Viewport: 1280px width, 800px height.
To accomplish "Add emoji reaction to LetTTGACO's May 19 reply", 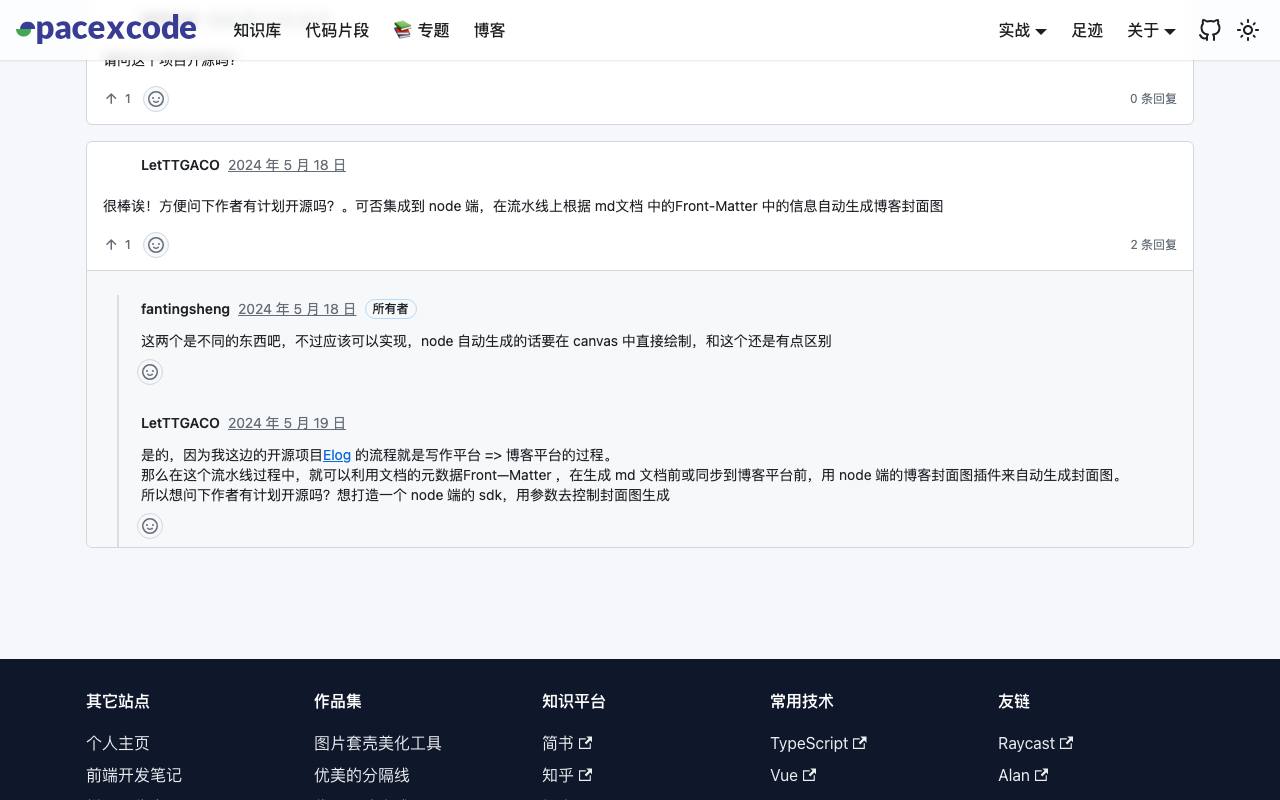I will pos(150,526).
